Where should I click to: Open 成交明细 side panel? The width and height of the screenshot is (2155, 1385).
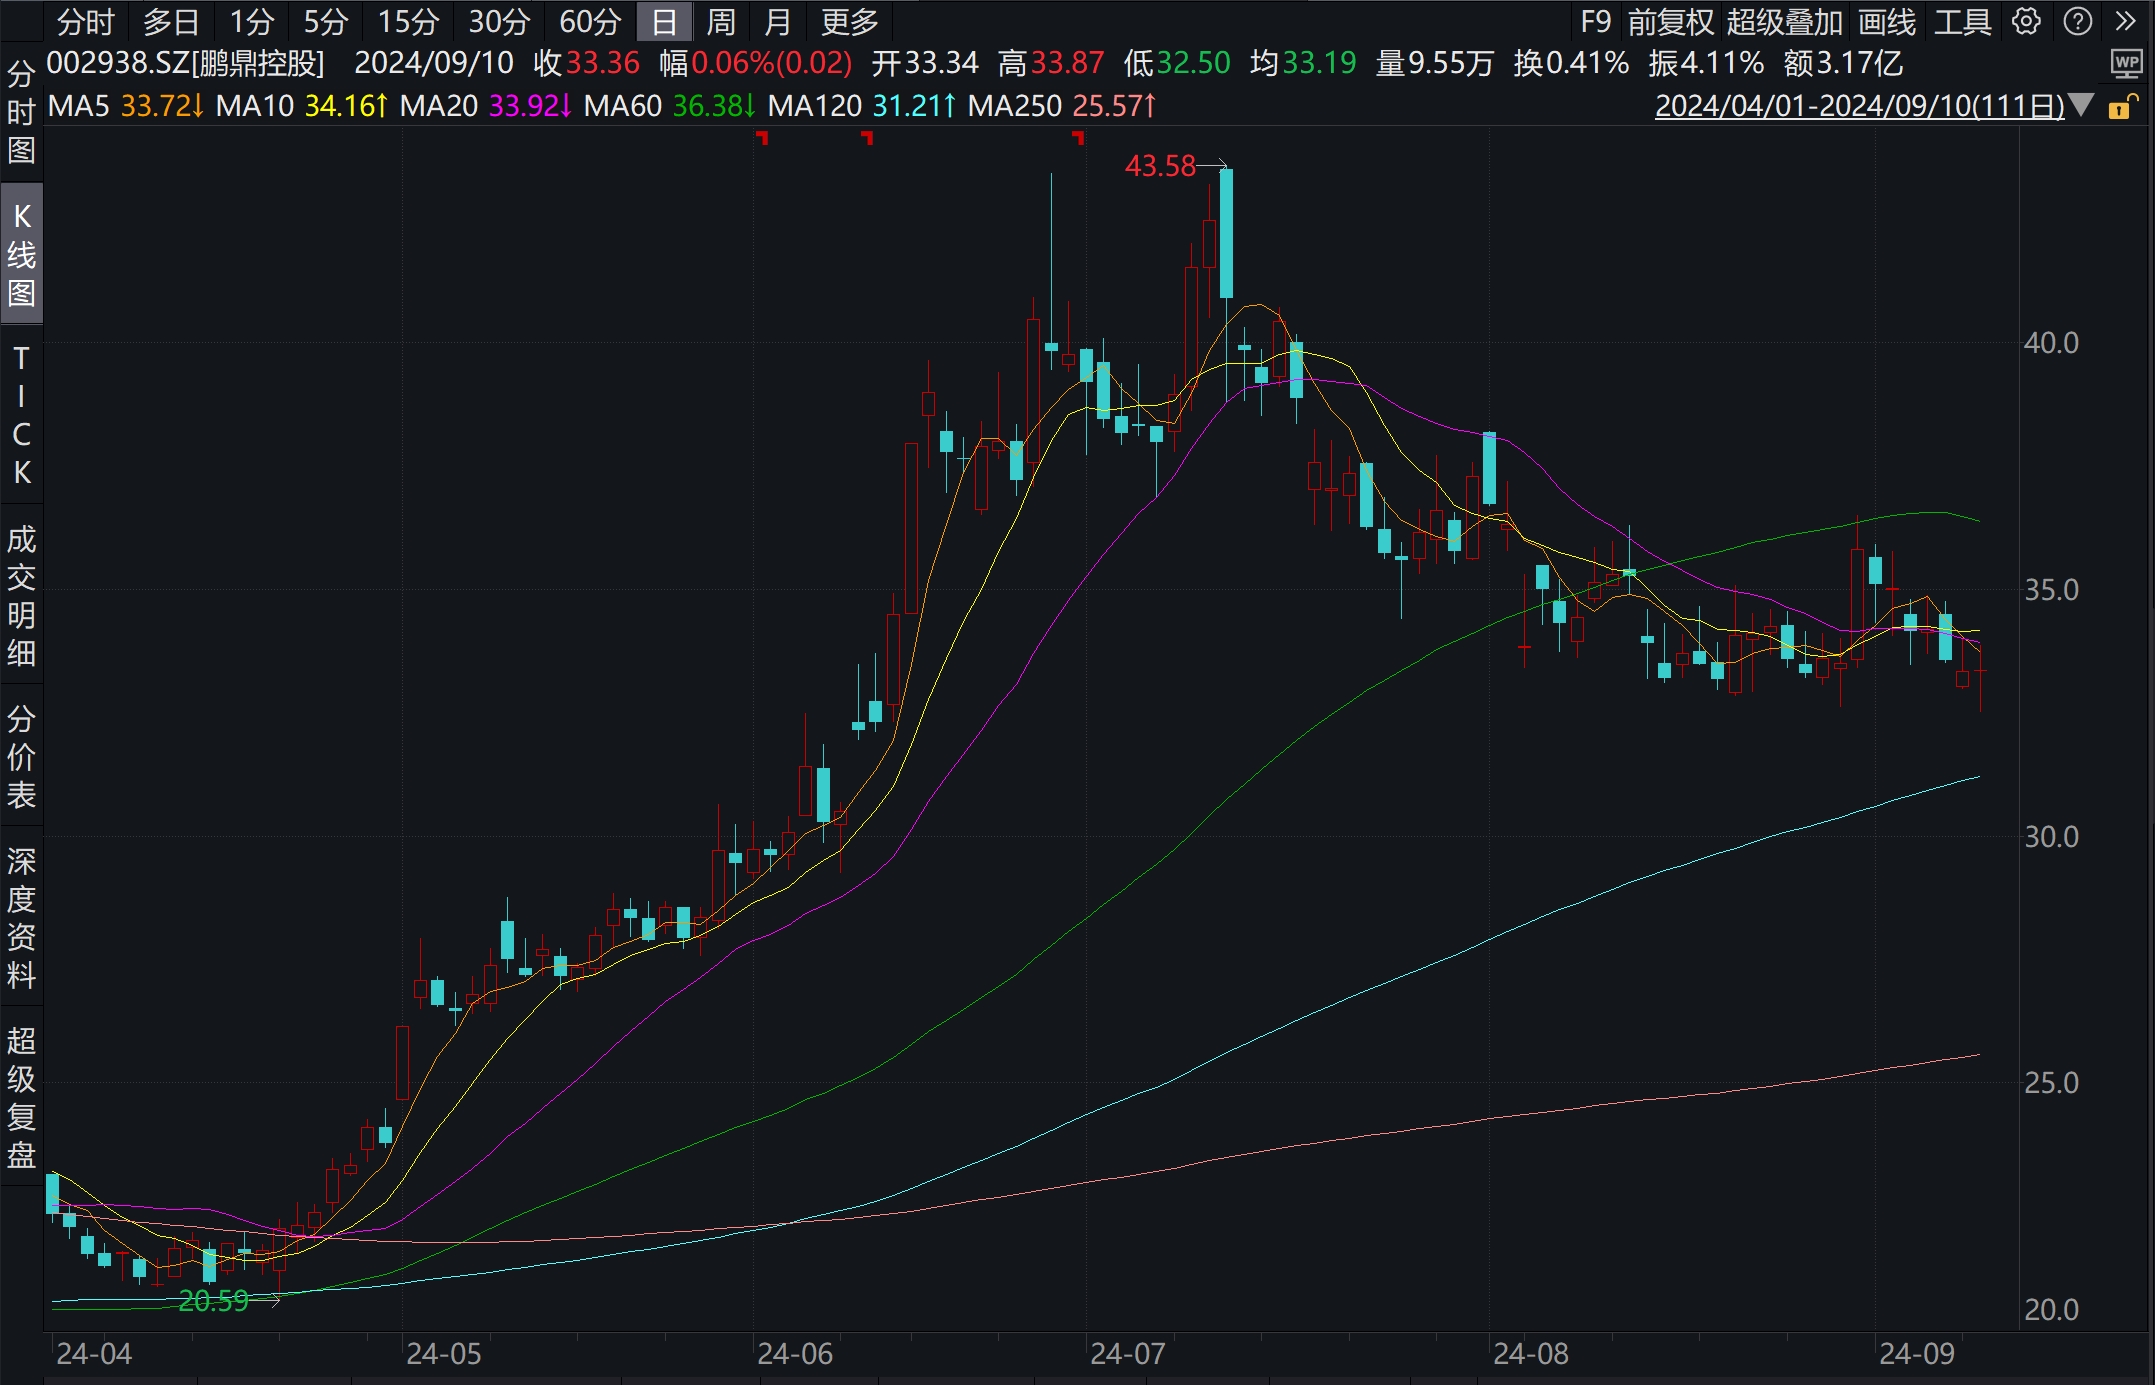[x=21, y=596]
